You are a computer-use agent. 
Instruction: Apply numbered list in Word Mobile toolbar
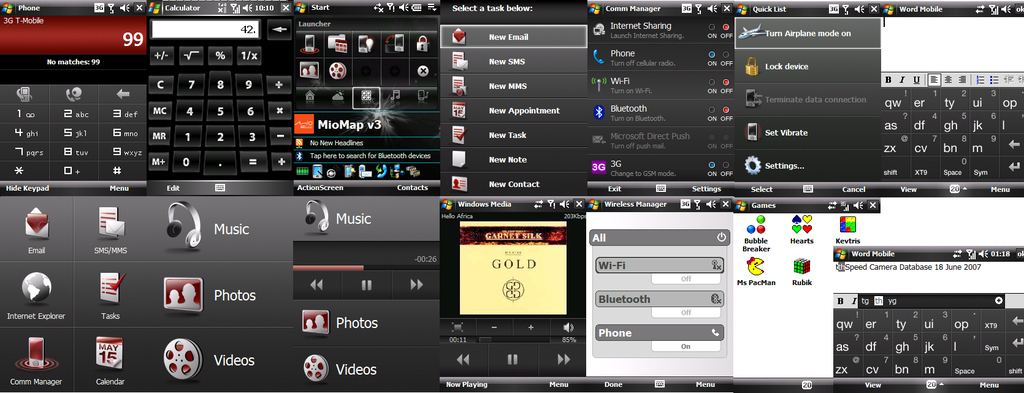pyautogui.click(x=981, y=80)
